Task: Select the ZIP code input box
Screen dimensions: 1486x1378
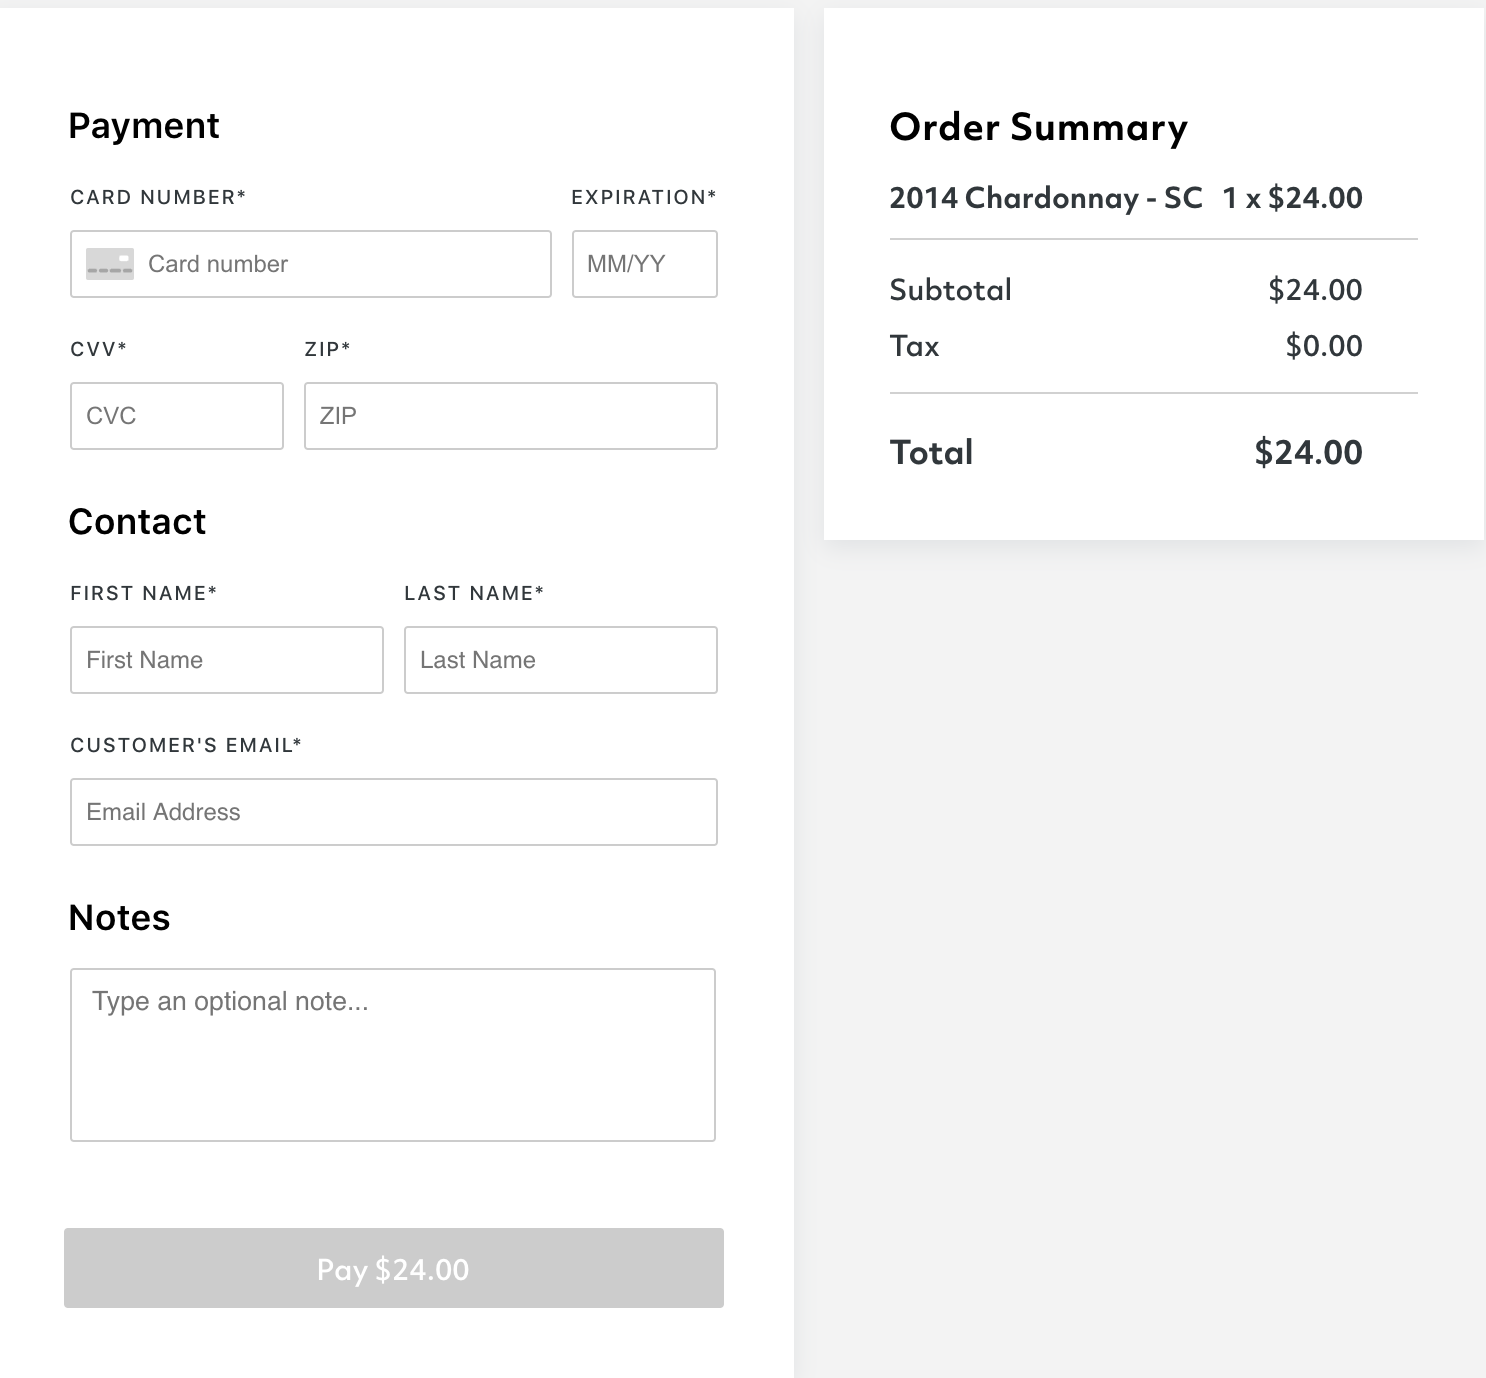Action: point(511,416)
